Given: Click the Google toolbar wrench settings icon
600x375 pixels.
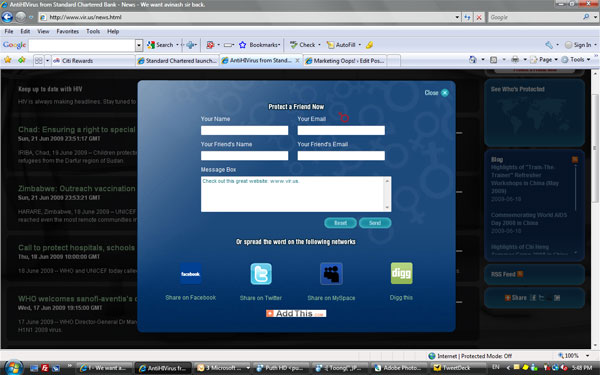Looking at the screenshot, I should click(549, 45).
